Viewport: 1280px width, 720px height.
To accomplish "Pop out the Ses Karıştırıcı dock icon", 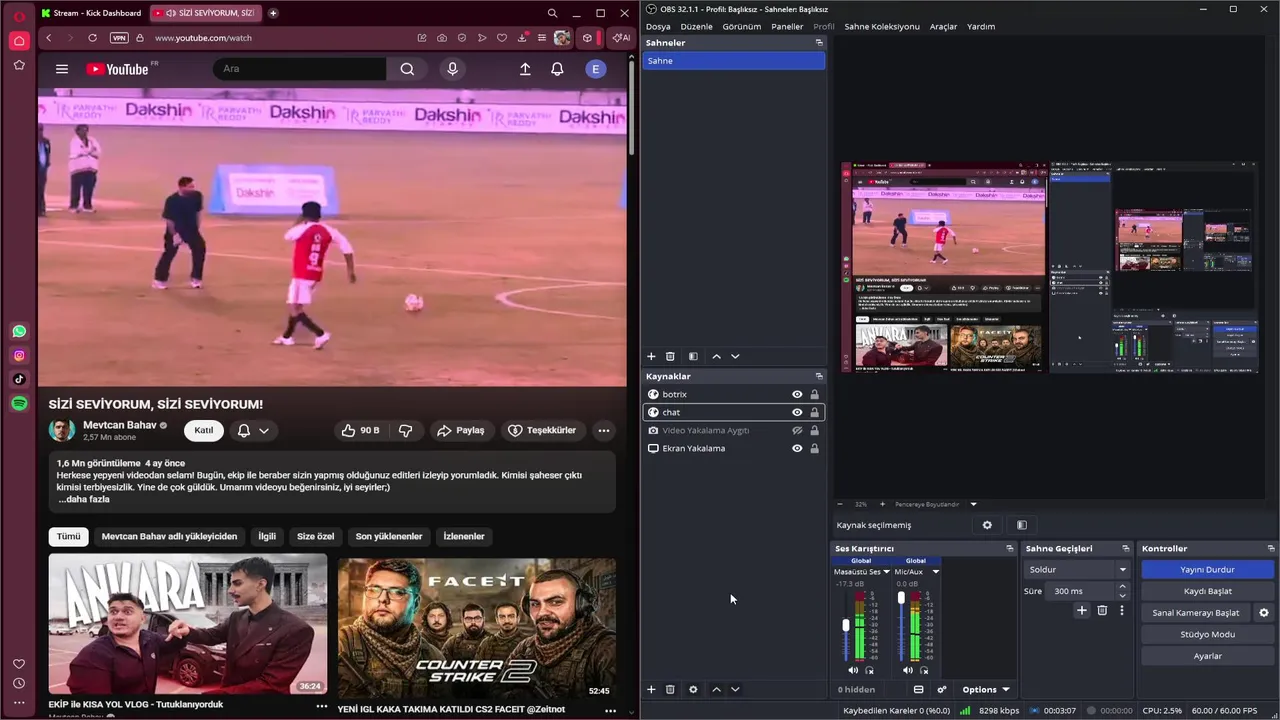I will [x=1010, y=548].
